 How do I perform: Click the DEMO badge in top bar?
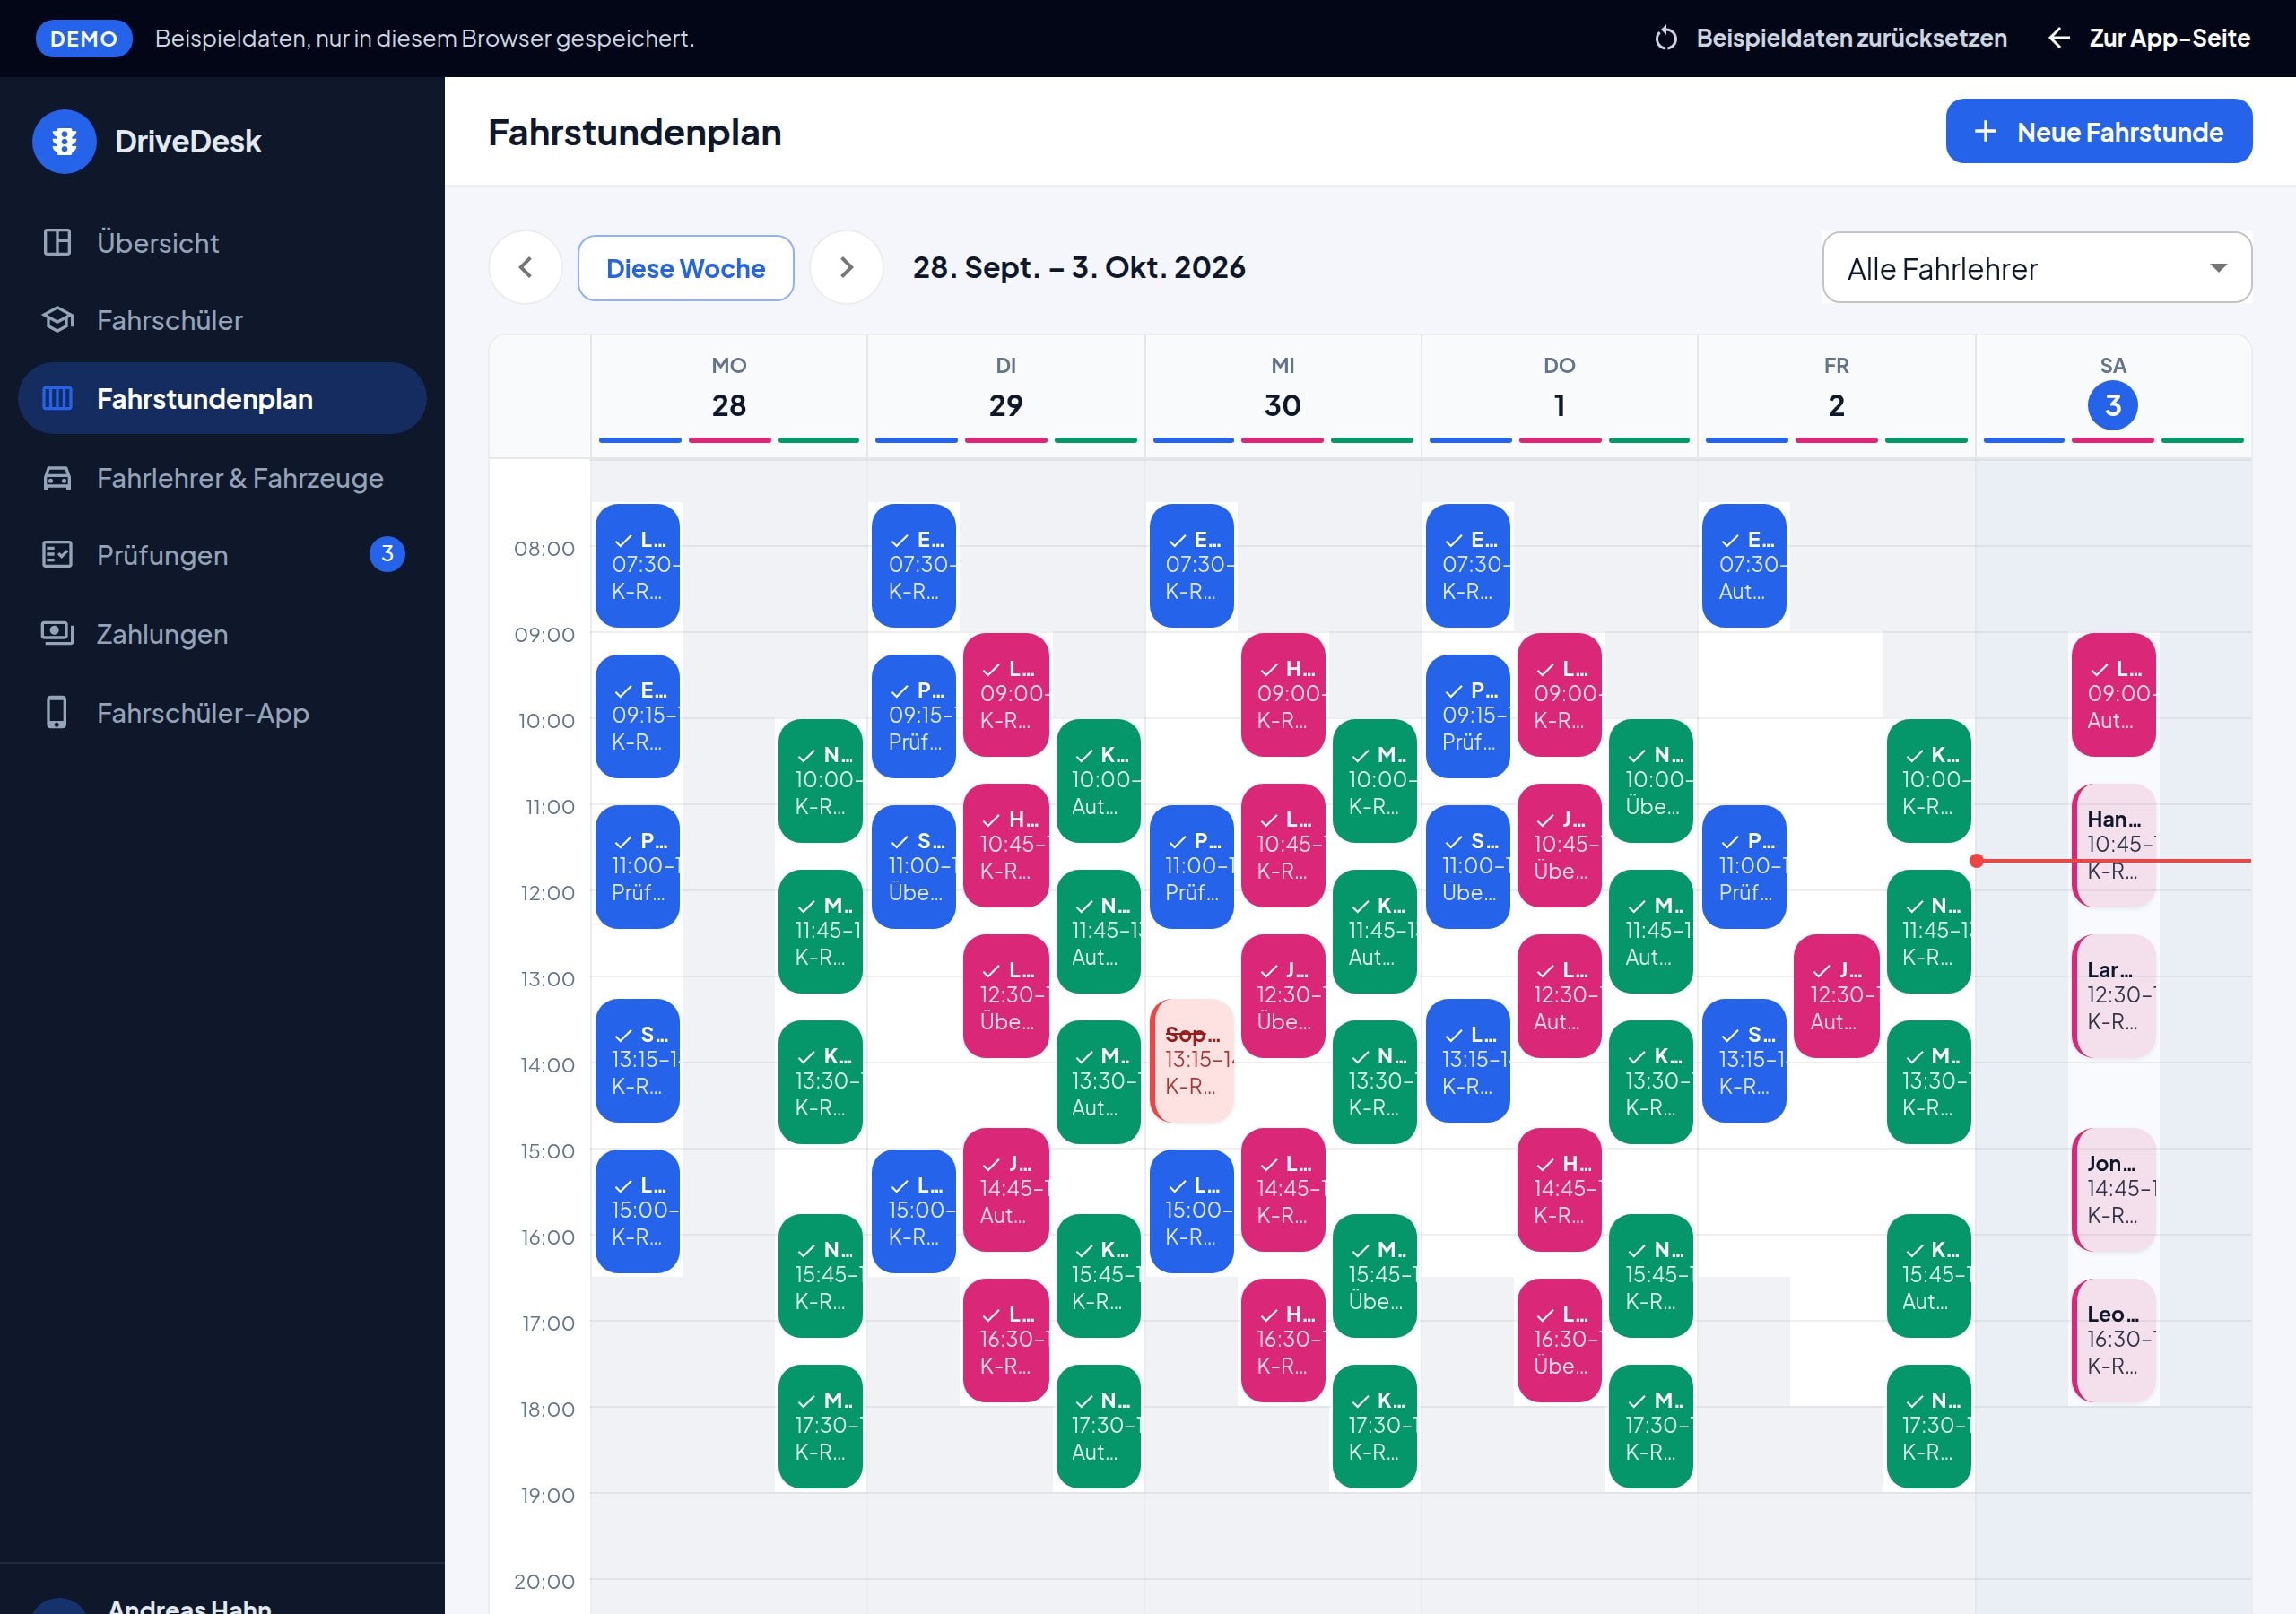84,38
